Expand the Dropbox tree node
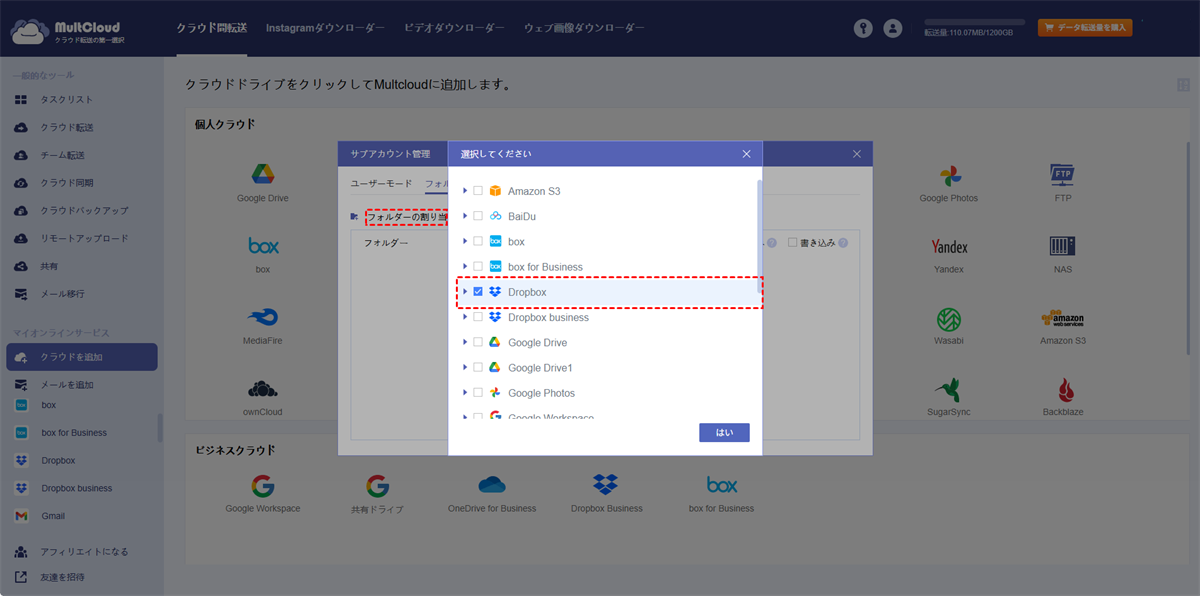 464,292
